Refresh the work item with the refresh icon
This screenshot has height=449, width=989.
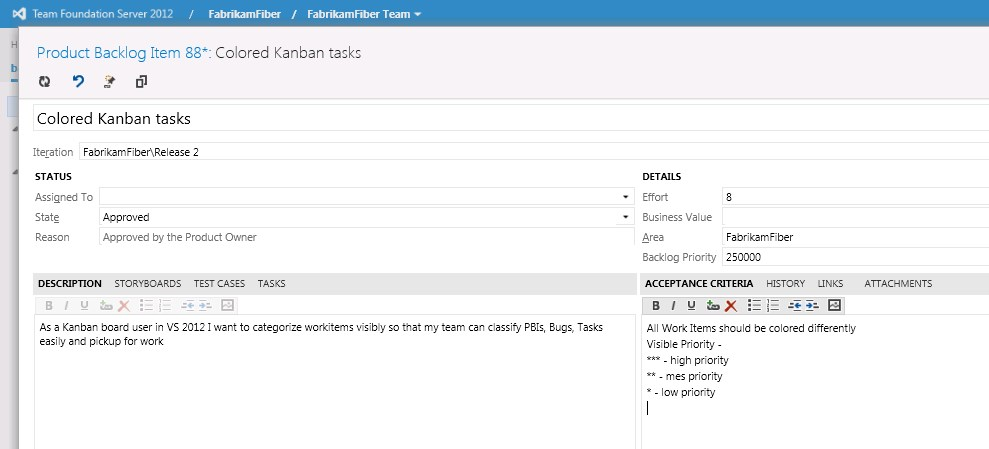point(44,81)
